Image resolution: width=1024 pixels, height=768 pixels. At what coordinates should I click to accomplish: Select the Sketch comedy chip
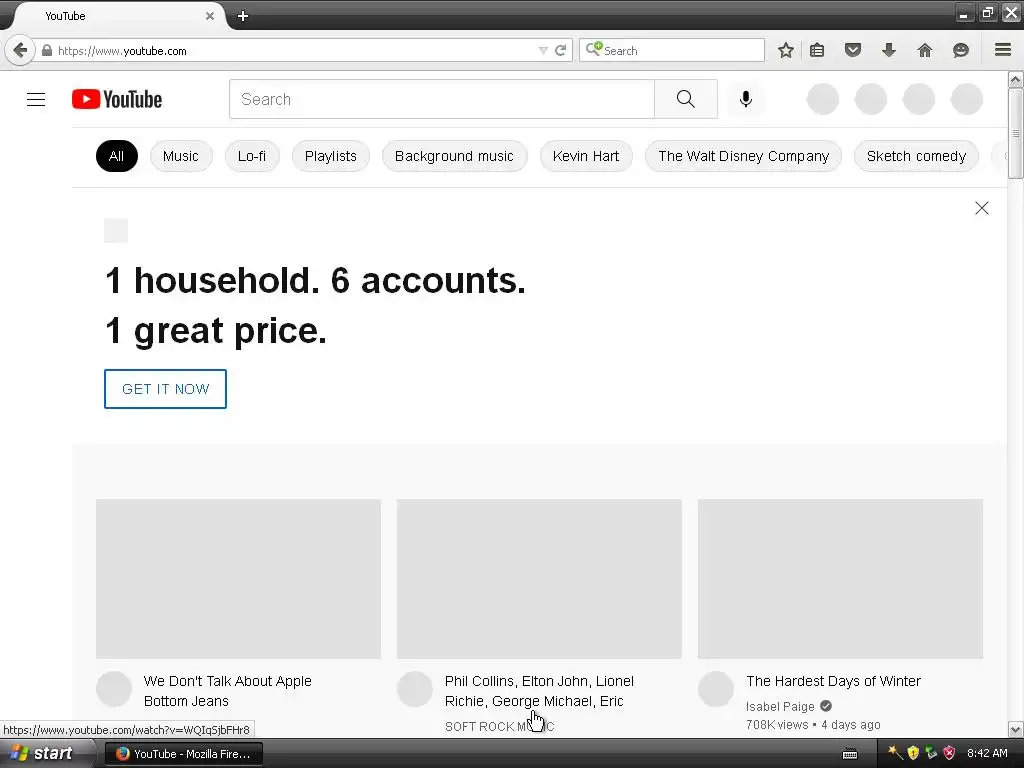click(x=916, y=156)
